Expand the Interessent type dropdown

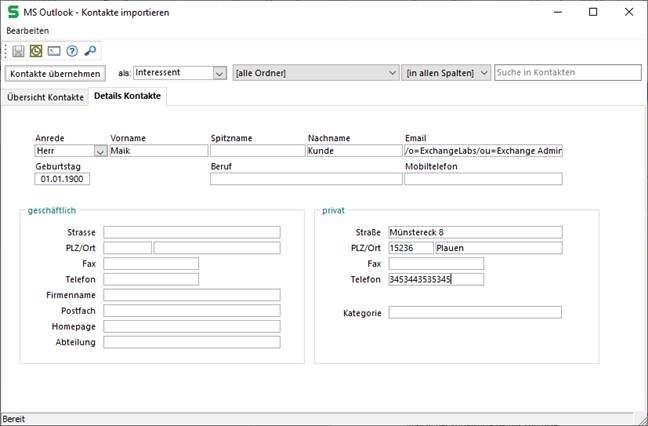pyautogui.click(x=218, y=73)
